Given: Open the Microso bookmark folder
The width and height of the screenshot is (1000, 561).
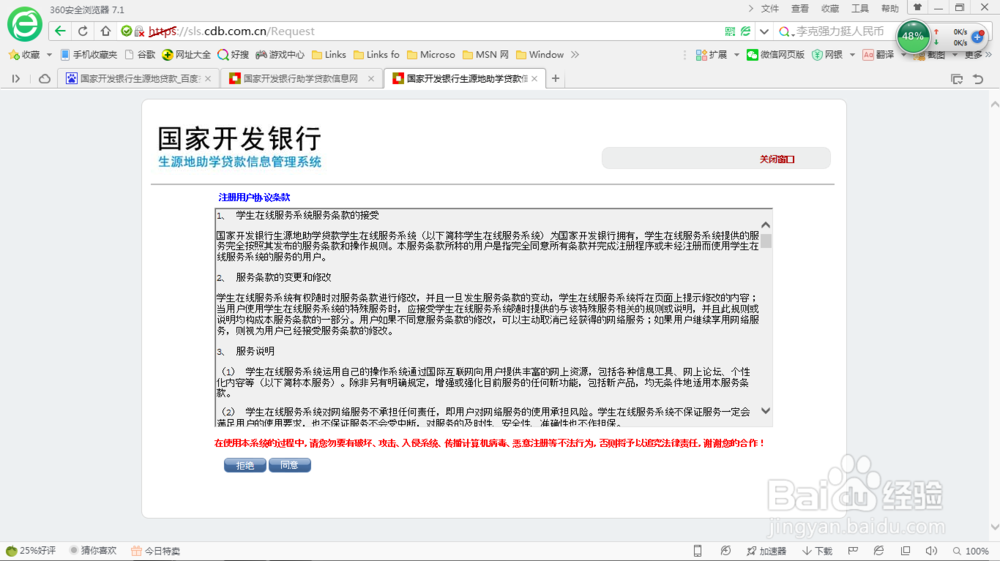Looking at the screenshot, I should coord(431,55).
